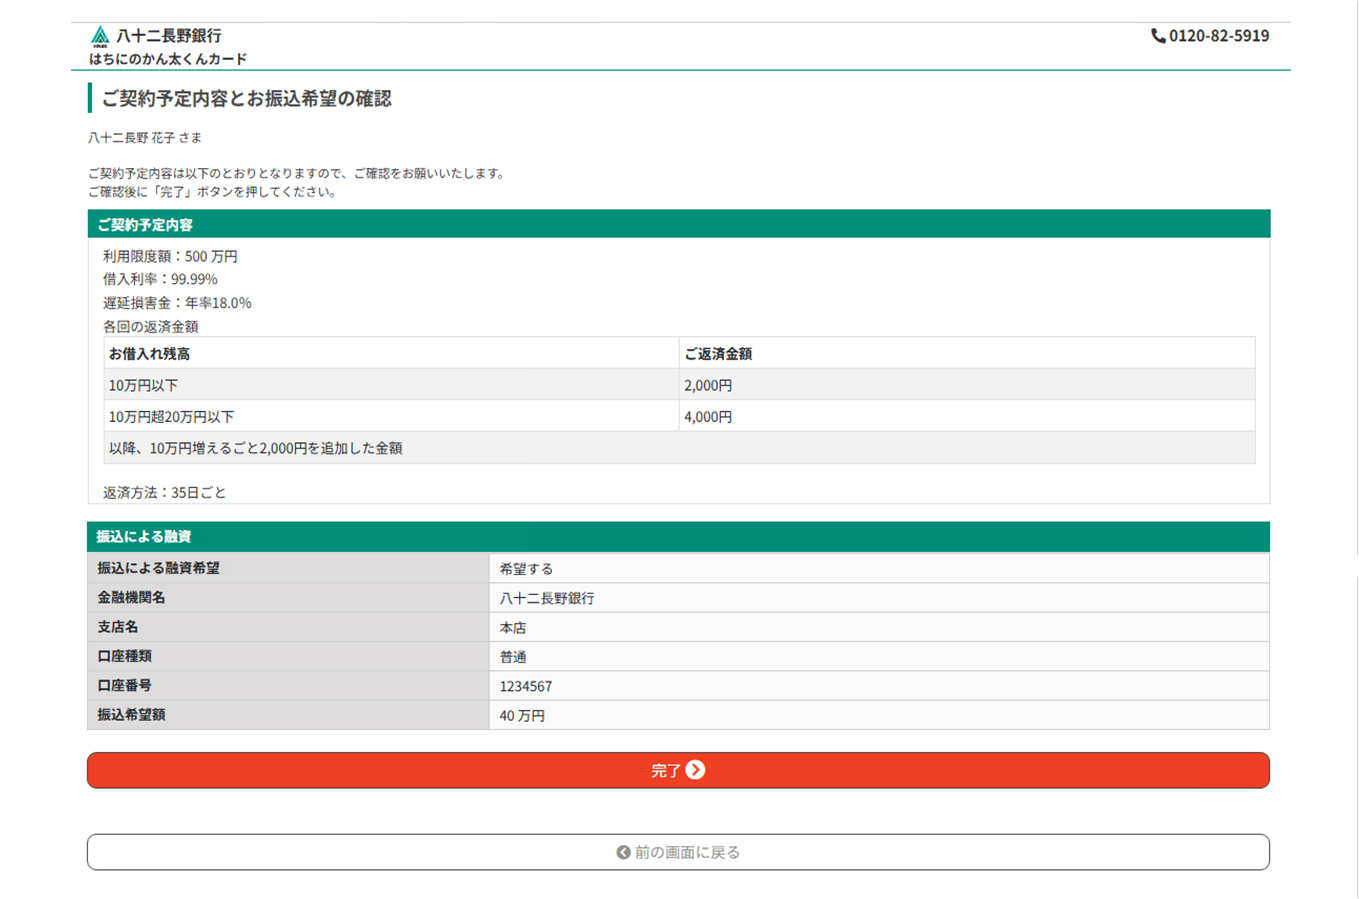
Task: Click the ご返済金額 column header
Action: pos(718,354)
